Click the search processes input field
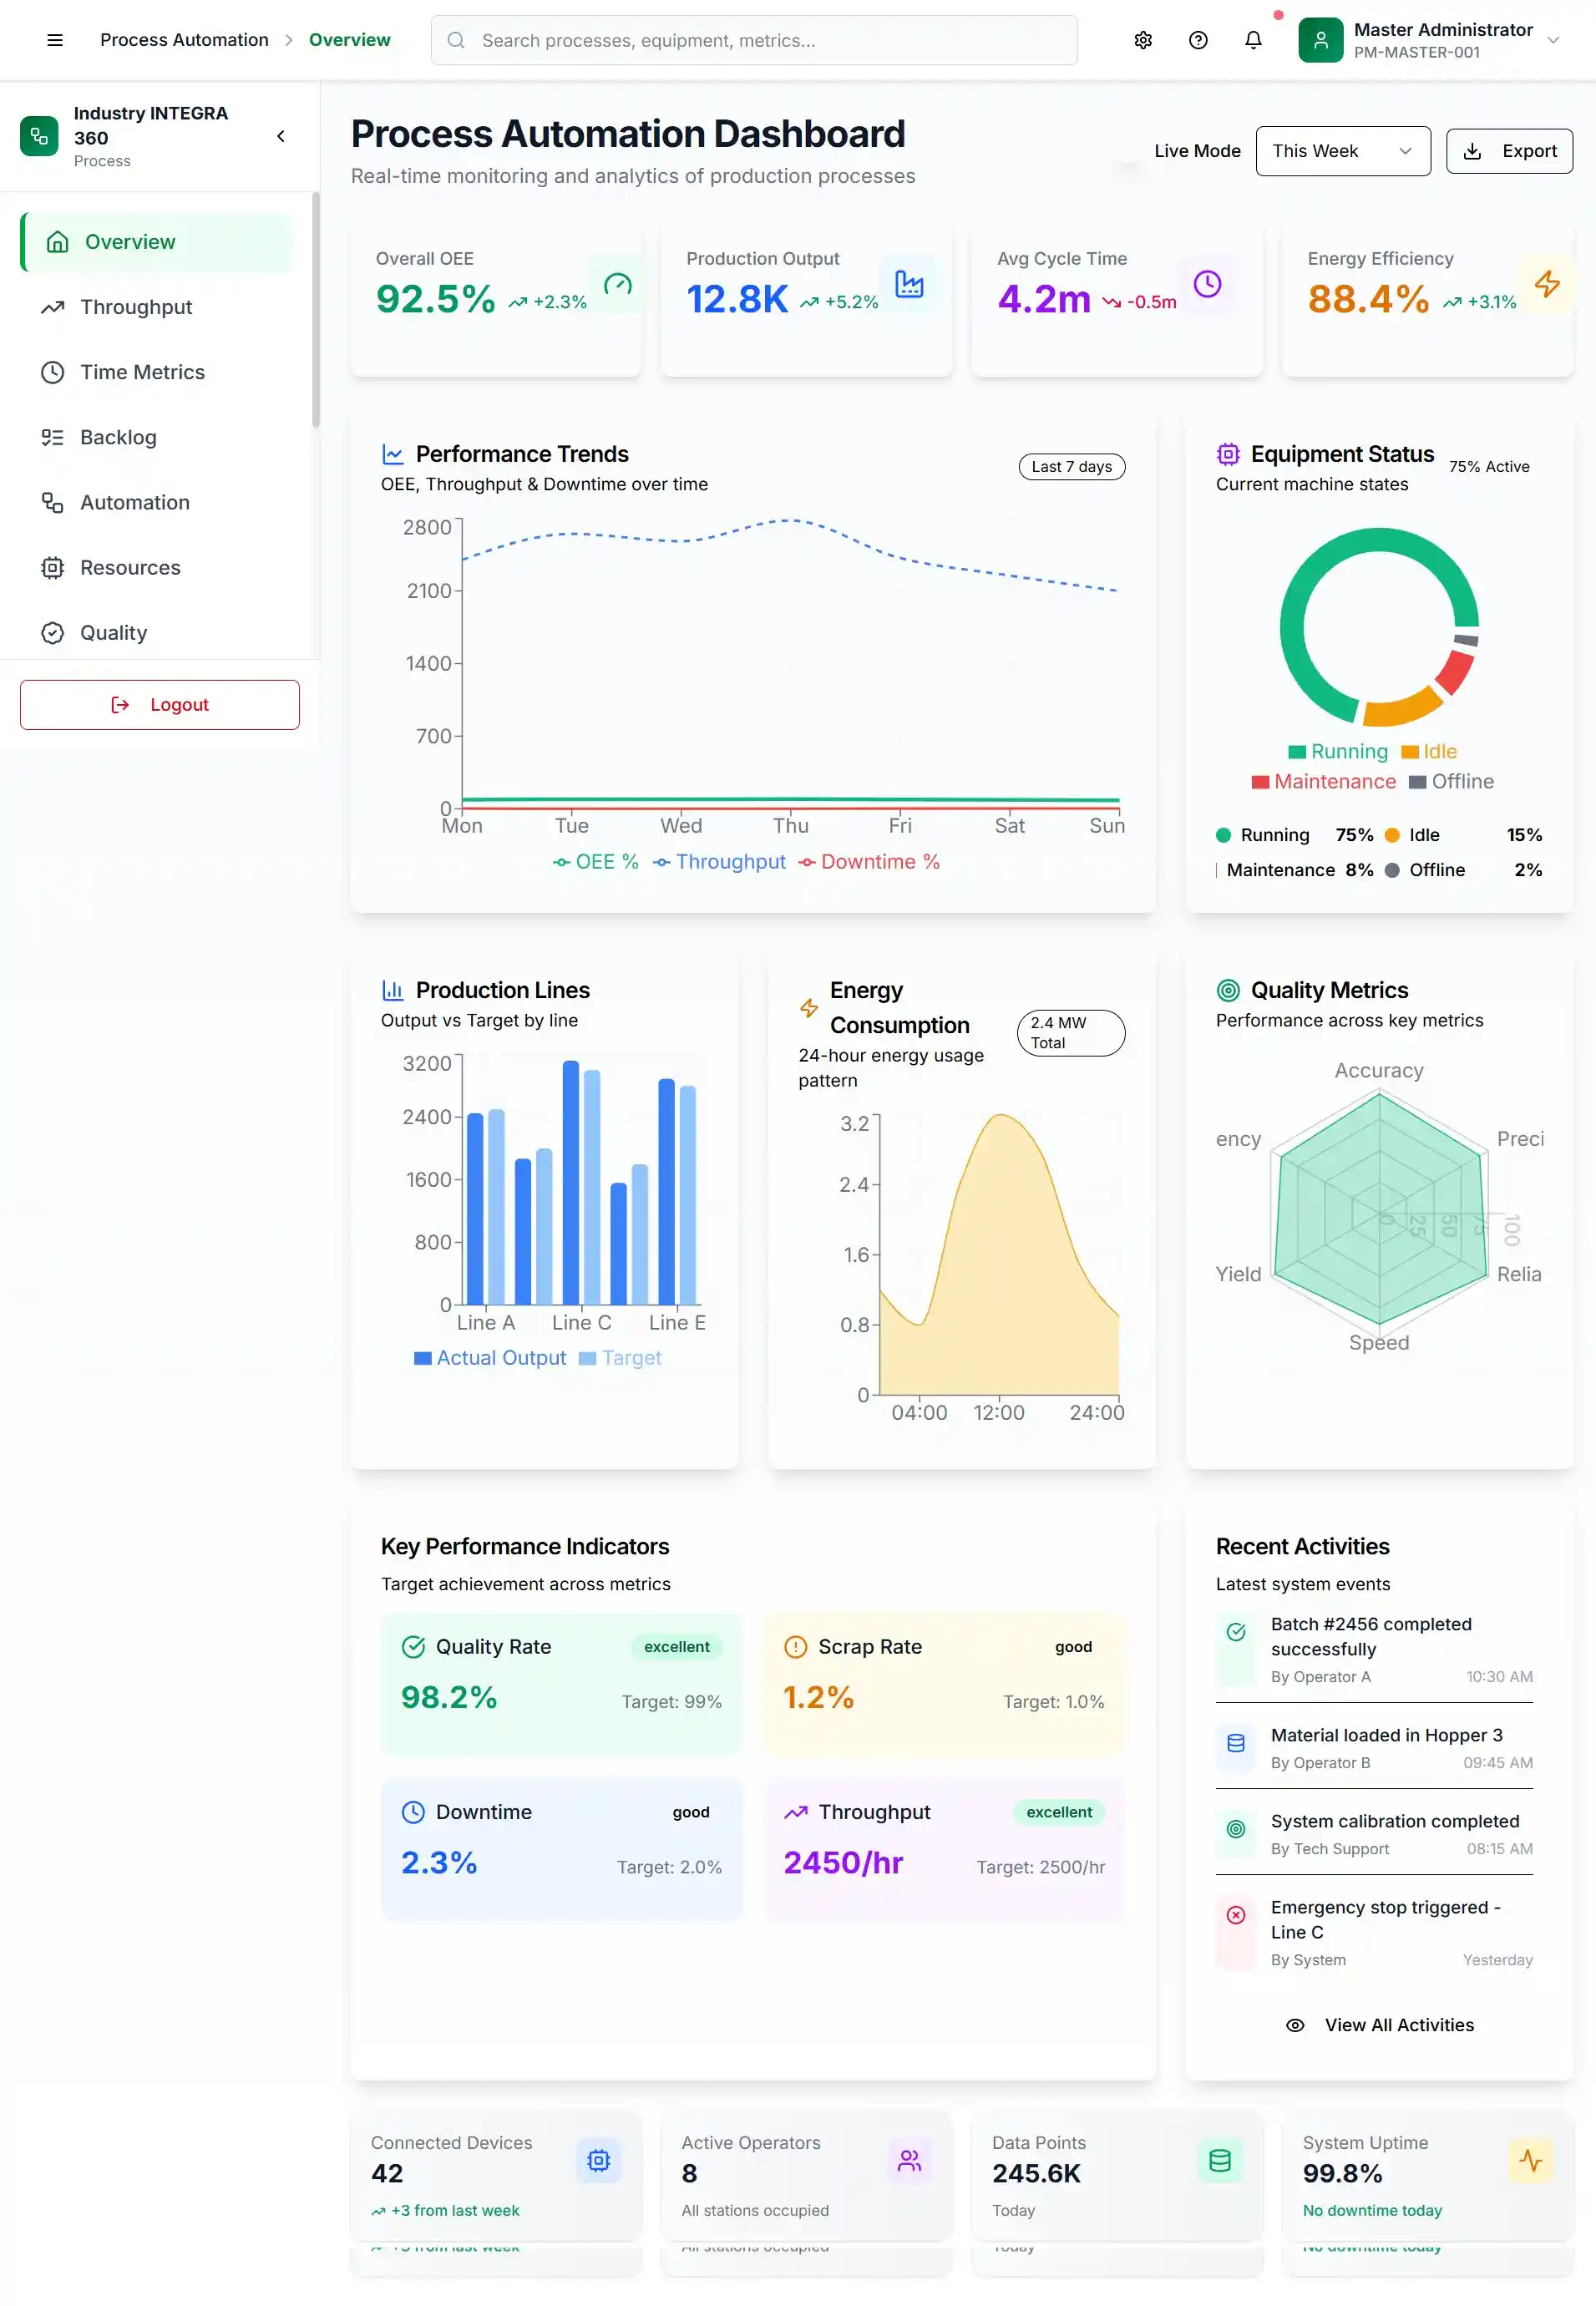 coord(753,40)
